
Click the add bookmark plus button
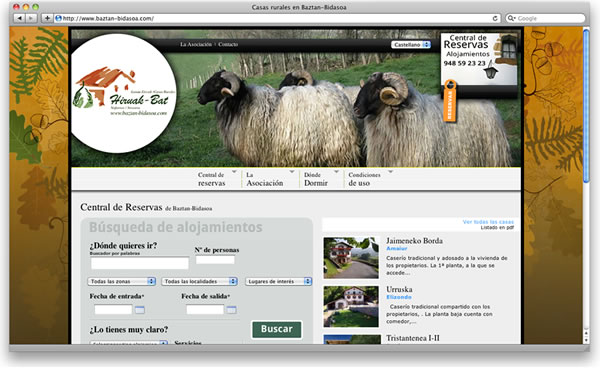point(47,18)
